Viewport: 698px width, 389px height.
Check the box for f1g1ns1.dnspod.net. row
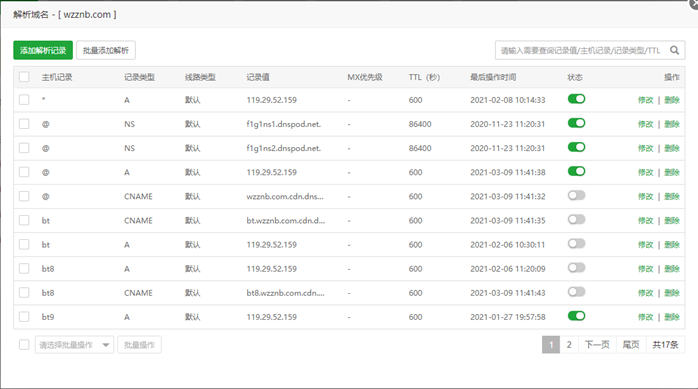[24, 124]
